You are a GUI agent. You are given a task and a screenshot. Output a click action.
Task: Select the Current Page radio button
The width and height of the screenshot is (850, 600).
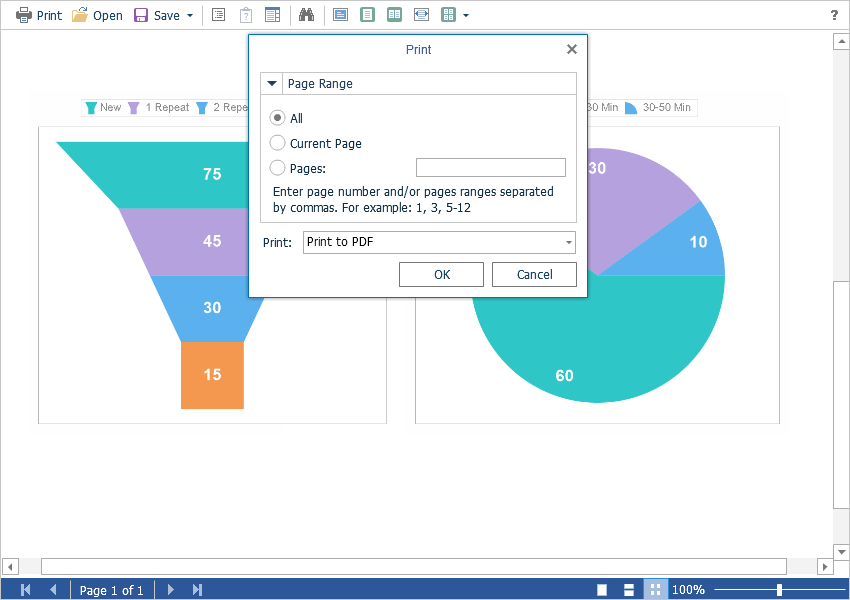pyautogui.click(x=277, y=143)
